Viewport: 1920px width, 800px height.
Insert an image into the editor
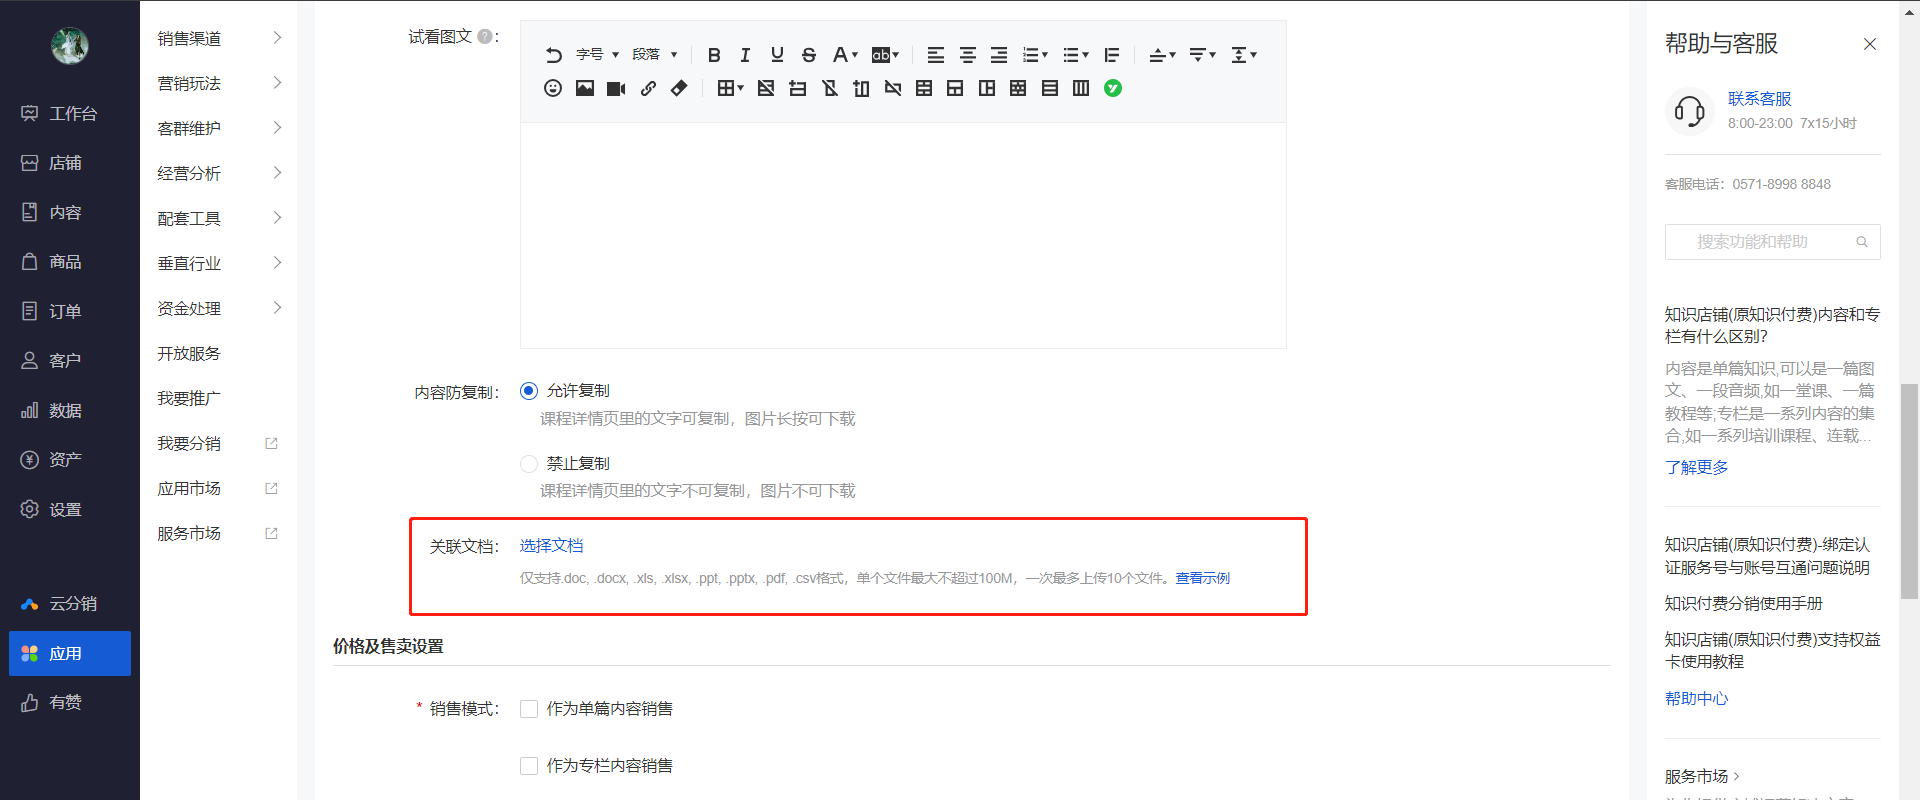[x=585, y=88]
